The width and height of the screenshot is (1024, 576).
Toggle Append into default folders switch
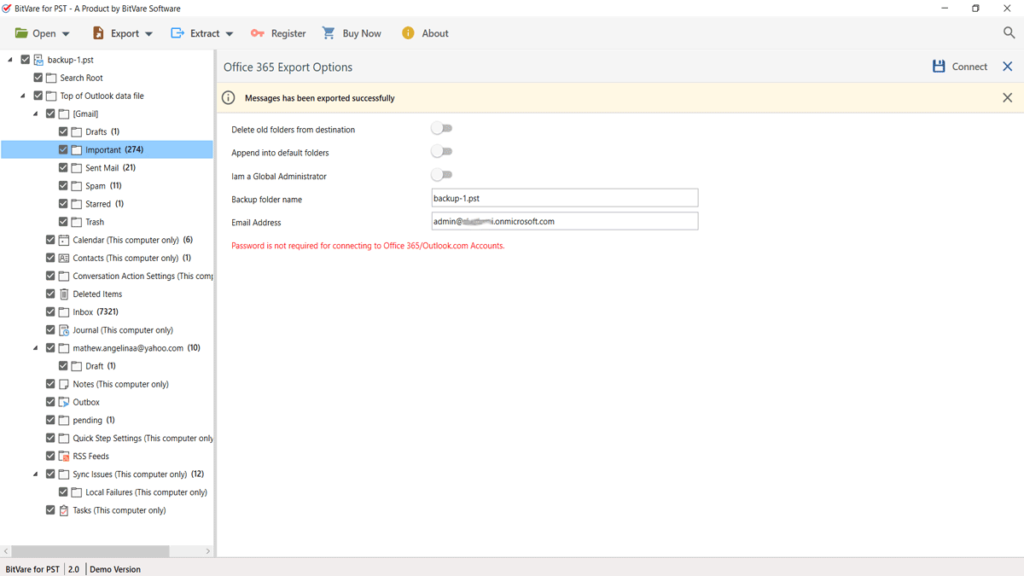441,152
